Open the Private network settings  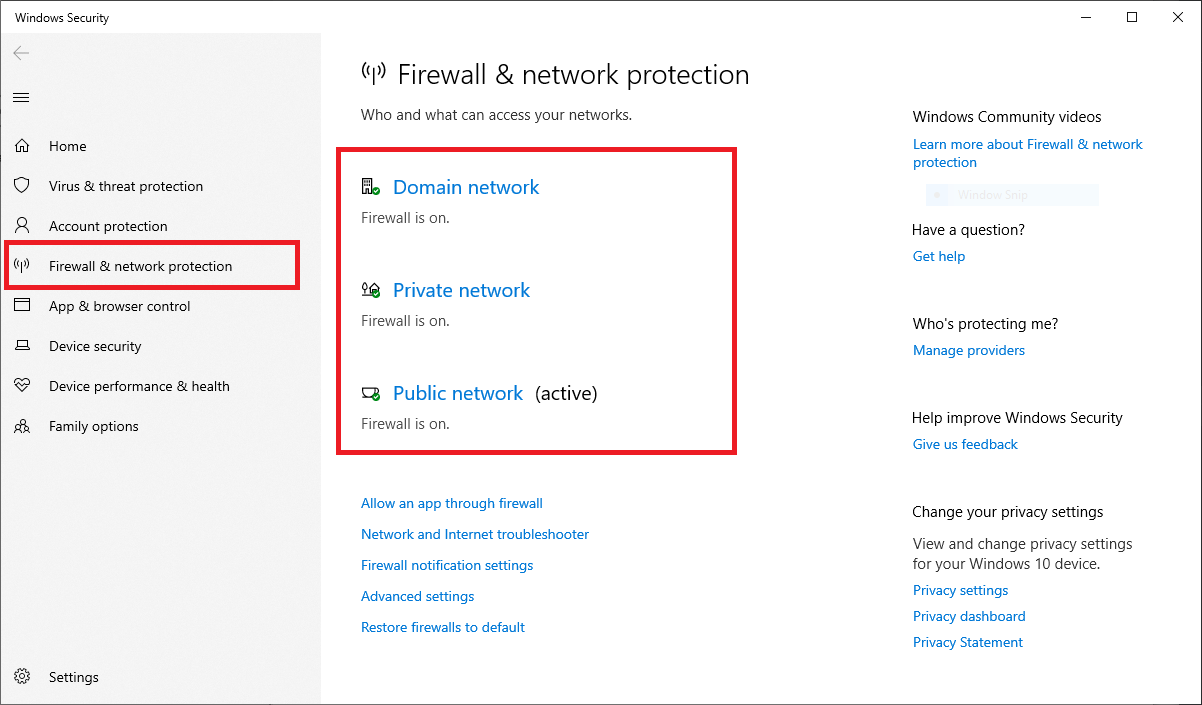pyautogui.click(x=461, y=290)
